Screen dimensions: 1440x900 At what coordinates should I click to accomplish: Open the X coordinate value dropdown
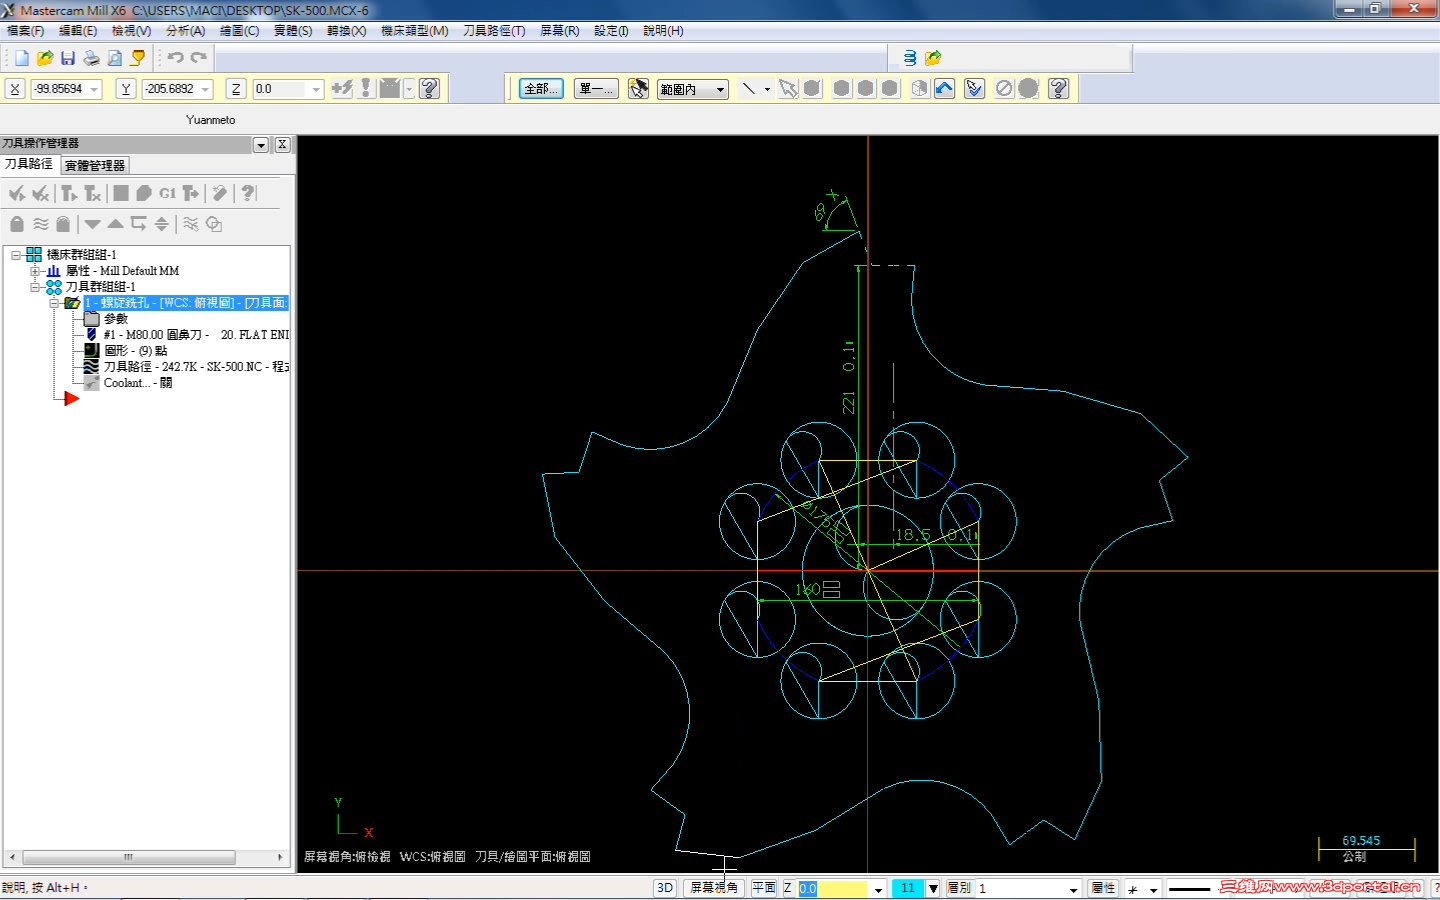[x=95, y=89]
